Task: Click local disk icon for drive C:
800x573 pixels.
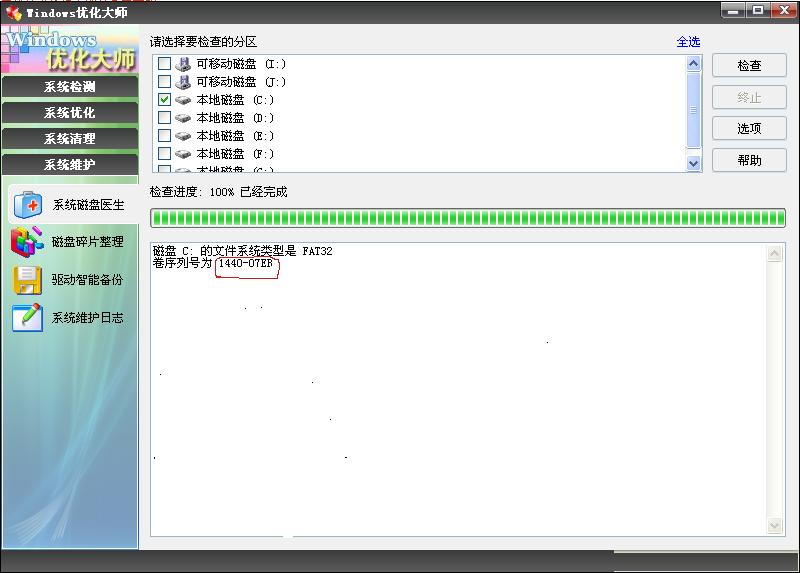Action: 183,100
